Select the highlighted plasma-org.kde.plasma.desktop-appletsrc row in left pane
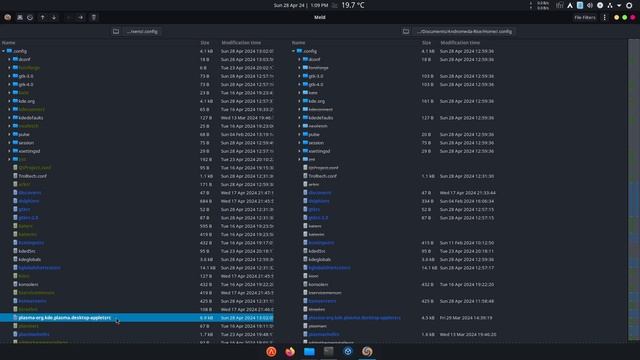Viewport: 640px width, 360px height. pos(137,318)
